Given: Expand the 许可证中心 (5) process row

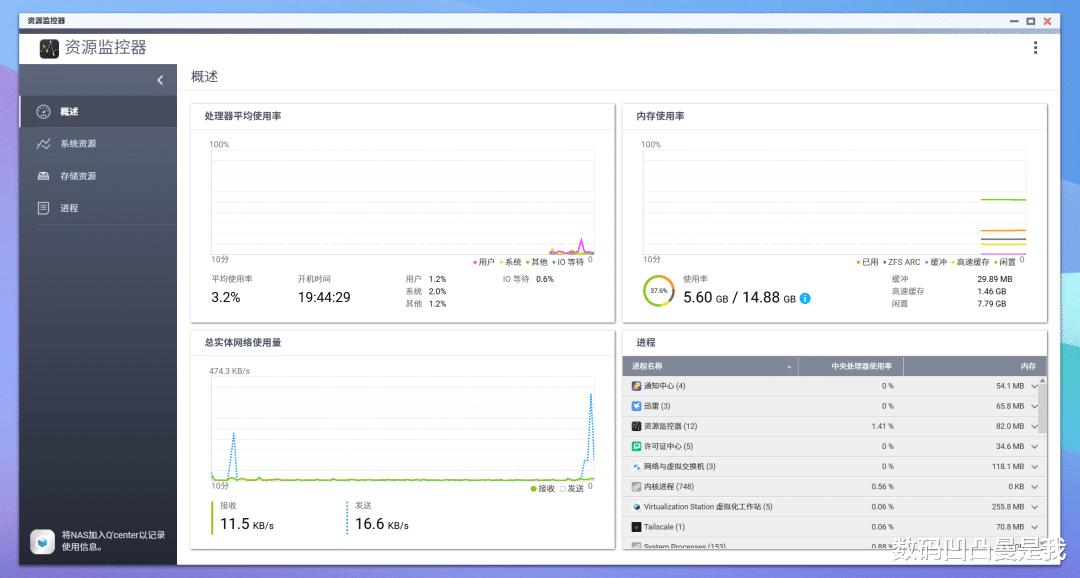Looking at the screenshot, I should pyautogui.click(x=1035, y=446).
